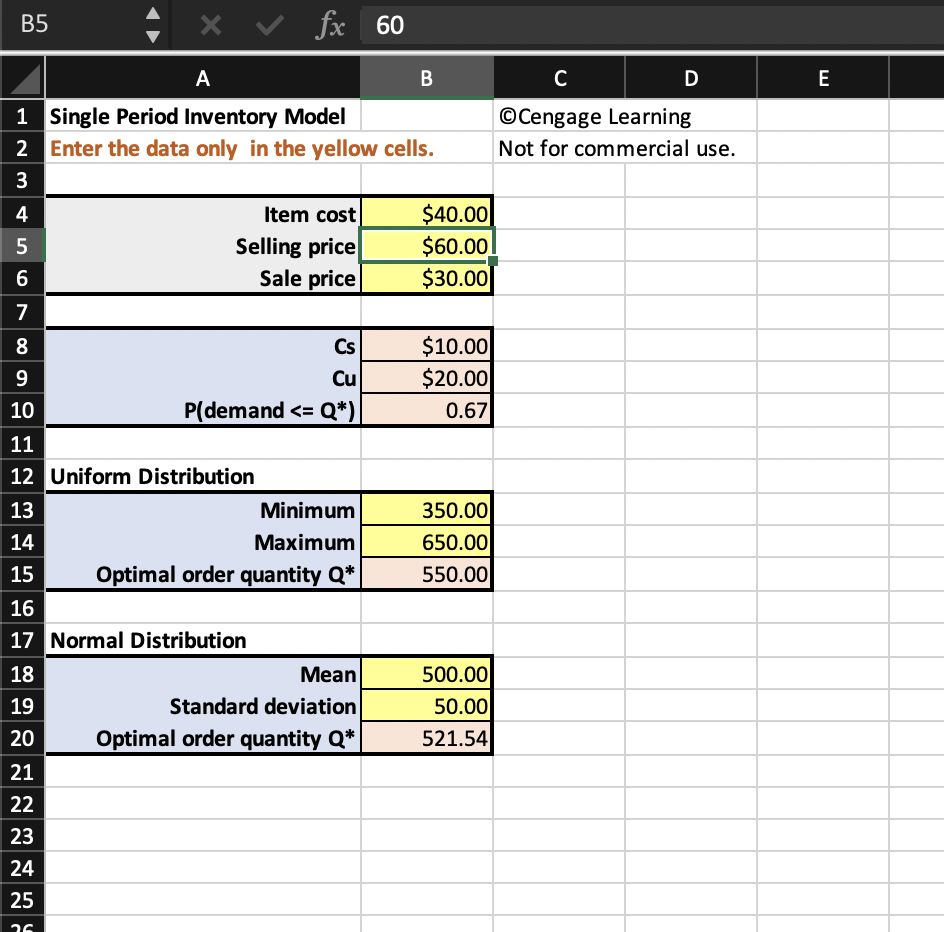Image resolution: width=944 pixels, height=932 pixels.
Task: Click the Name Box down arrow
Action: pos(153,37)
